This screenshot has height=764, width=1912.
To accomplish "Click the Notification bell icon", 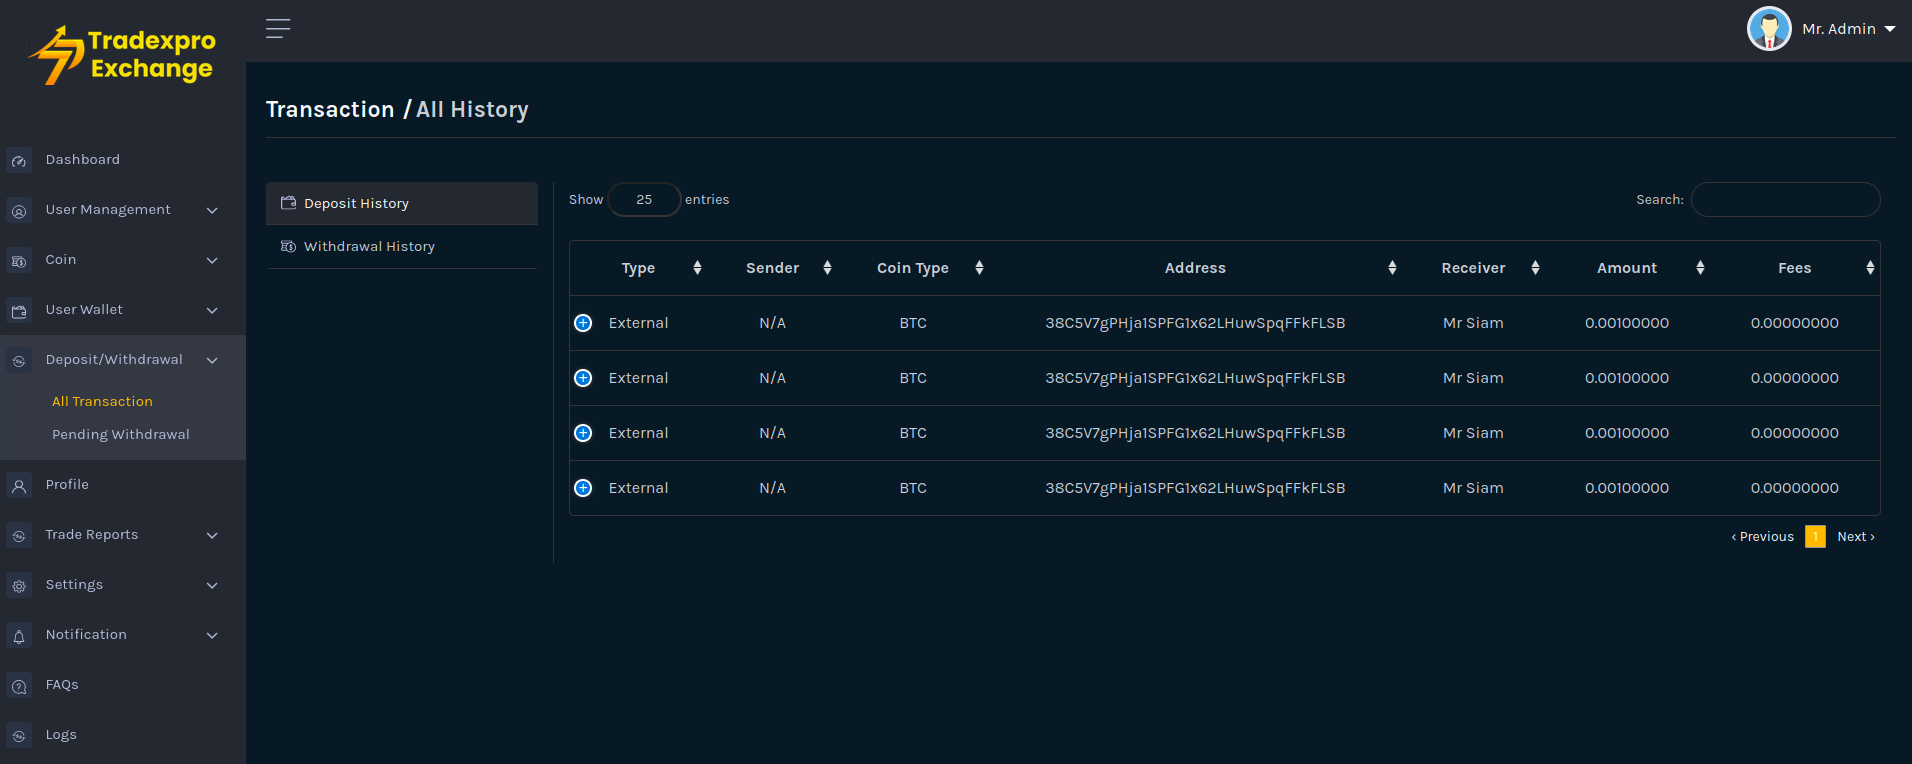I will pyautogui.click(x=19, y=636).
